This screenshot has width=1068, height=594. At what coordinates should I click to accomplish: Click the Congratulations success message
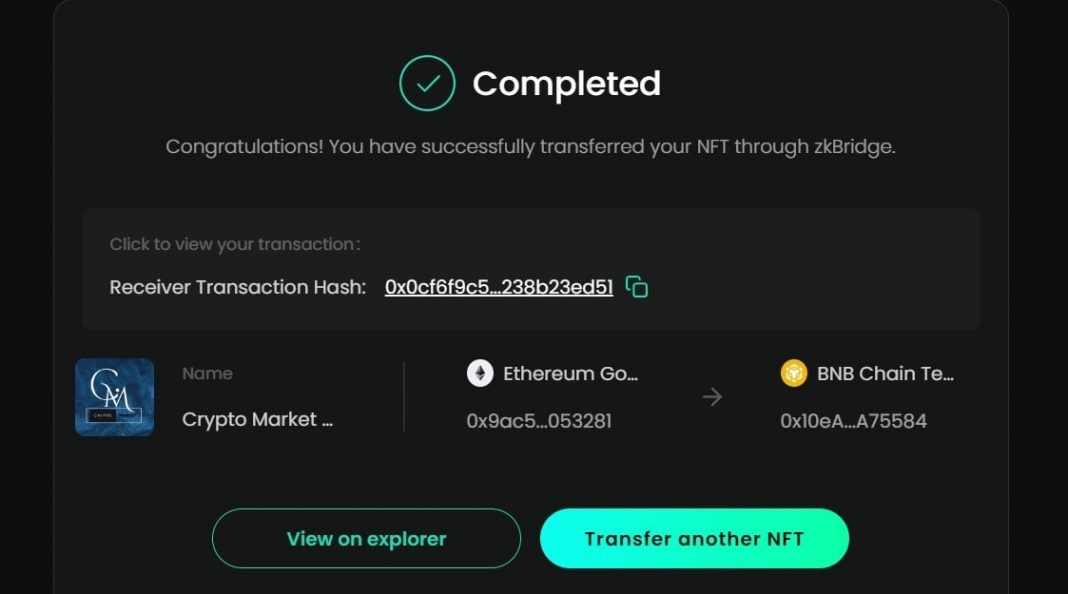pos(530,147)
